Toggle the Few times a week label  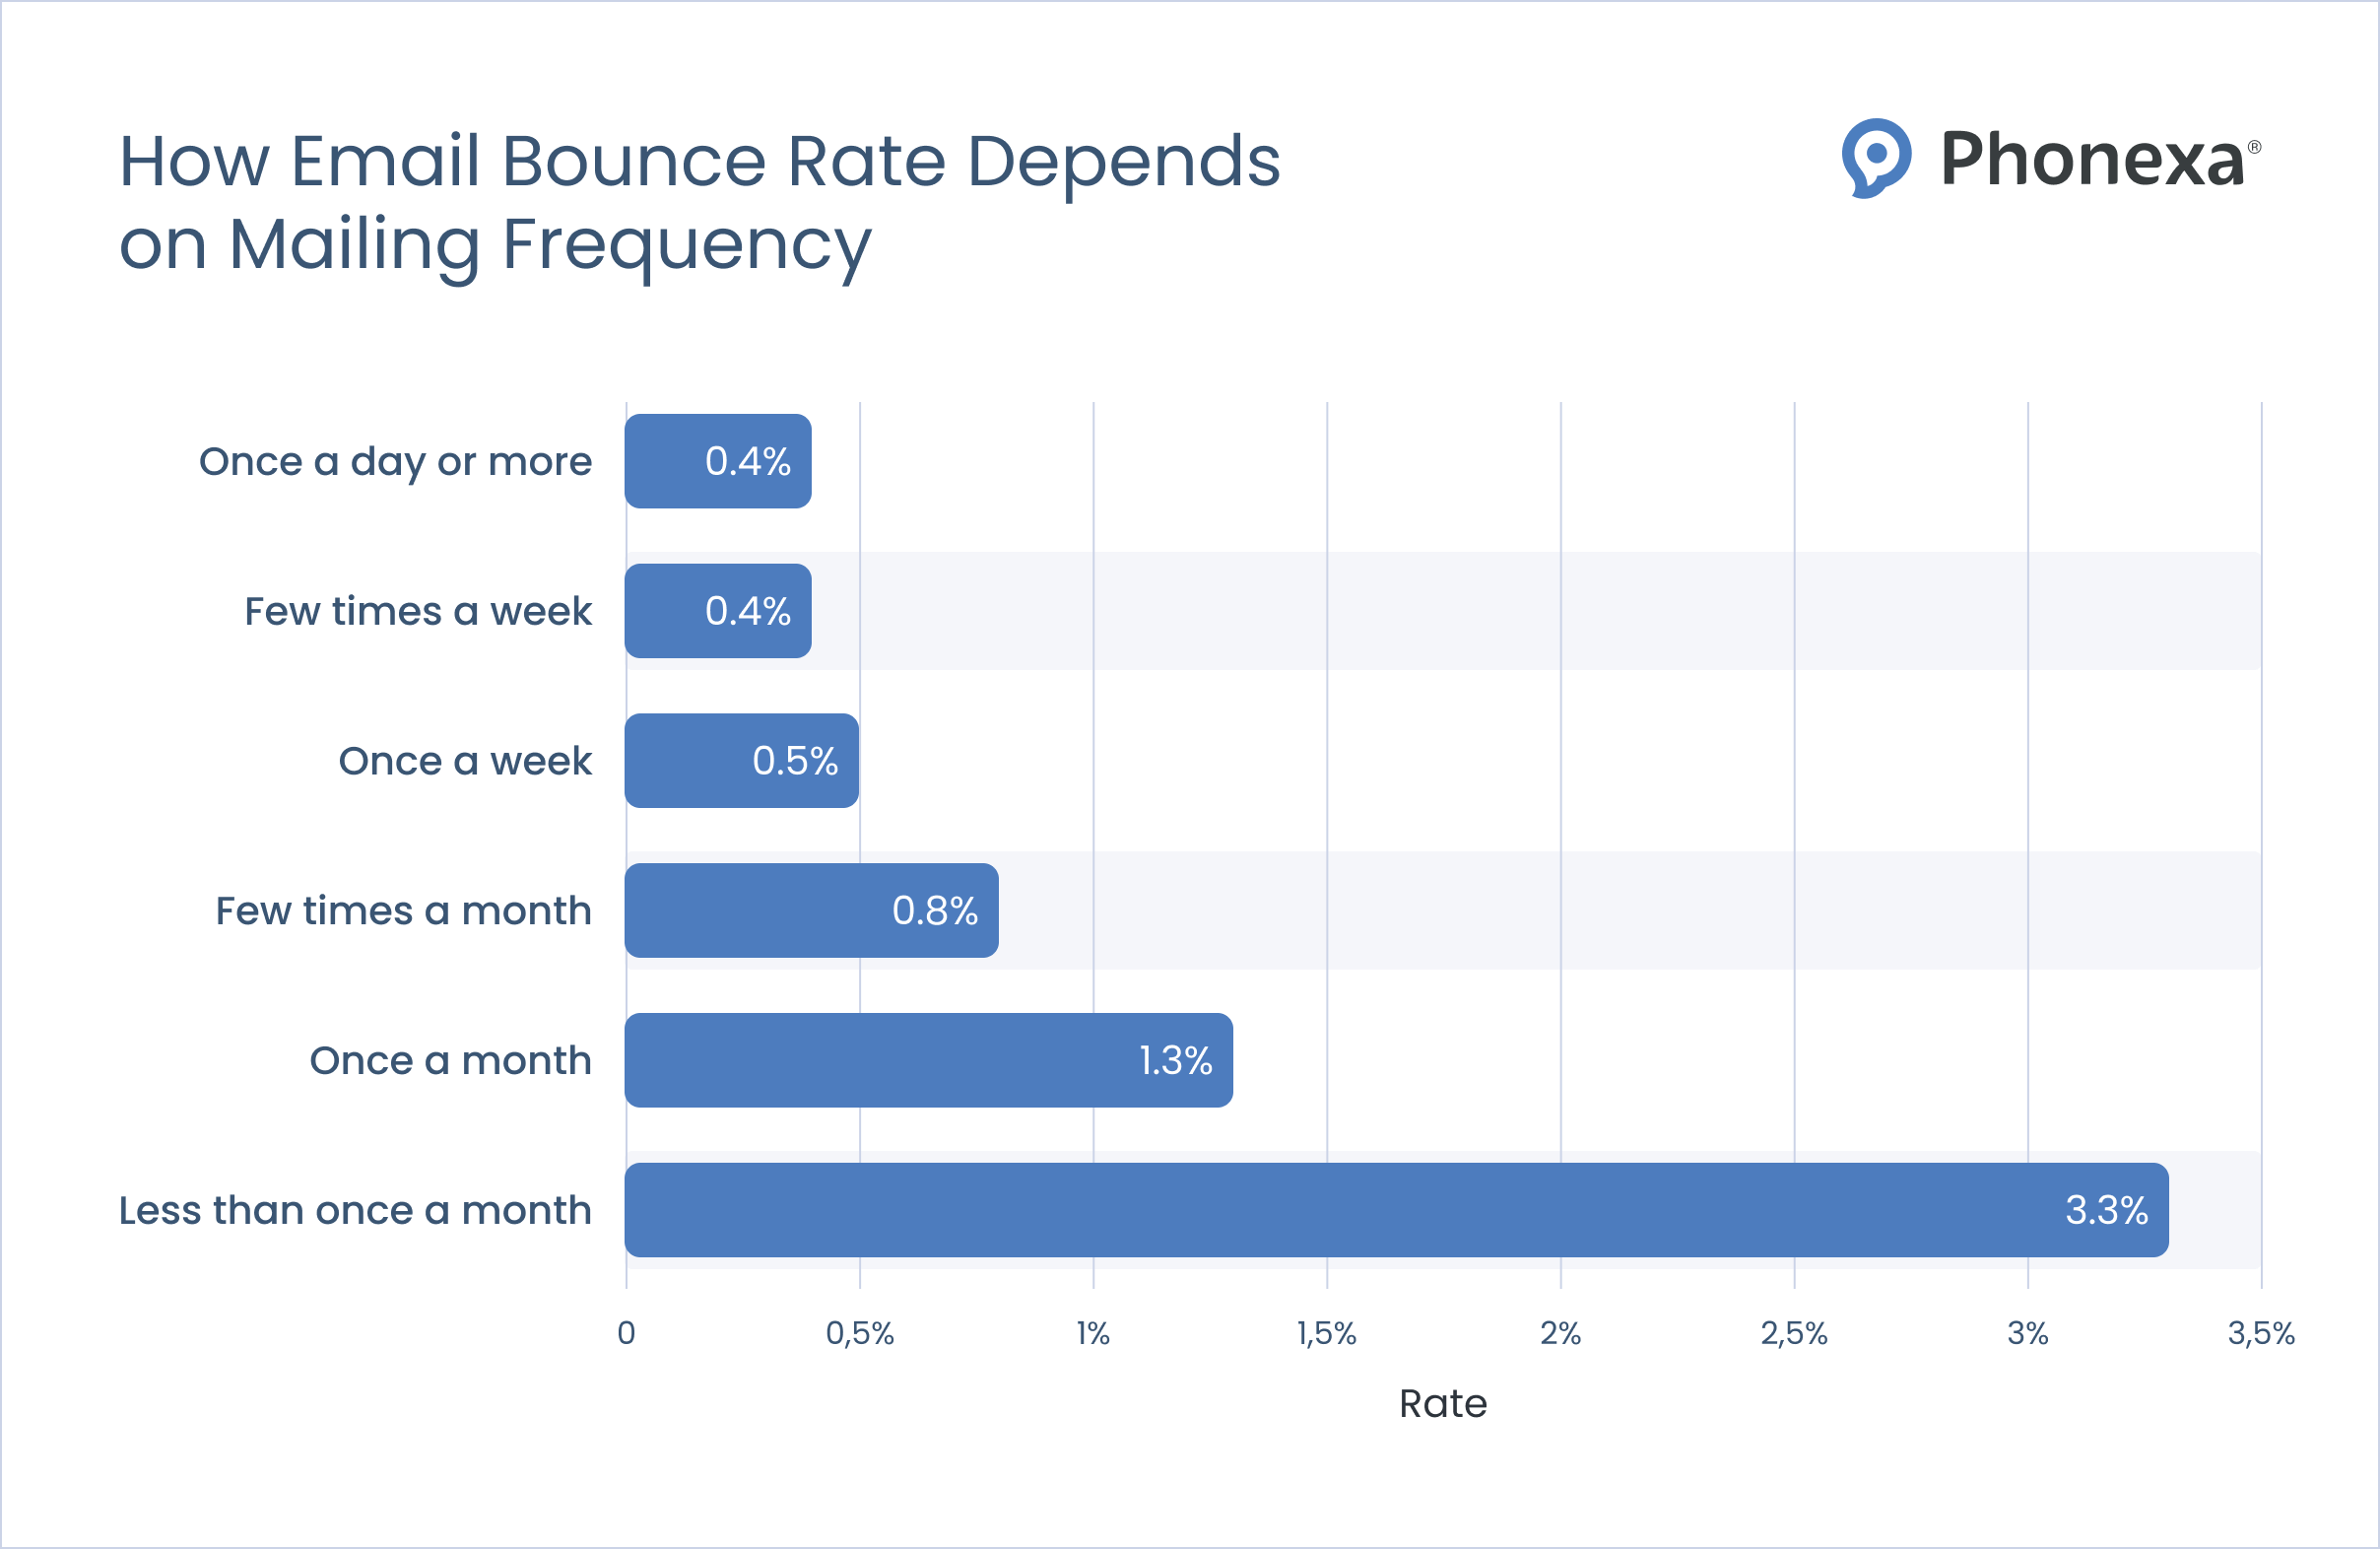click(418, 611)
